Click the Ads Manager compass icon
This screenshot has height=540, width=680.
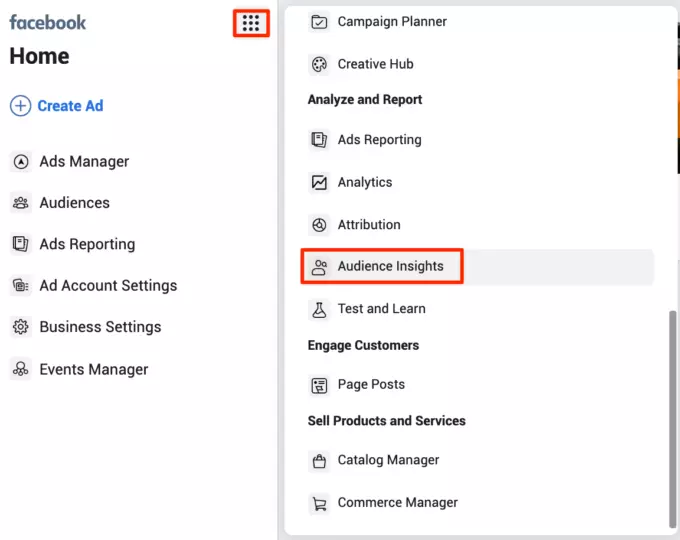(20, 162)
